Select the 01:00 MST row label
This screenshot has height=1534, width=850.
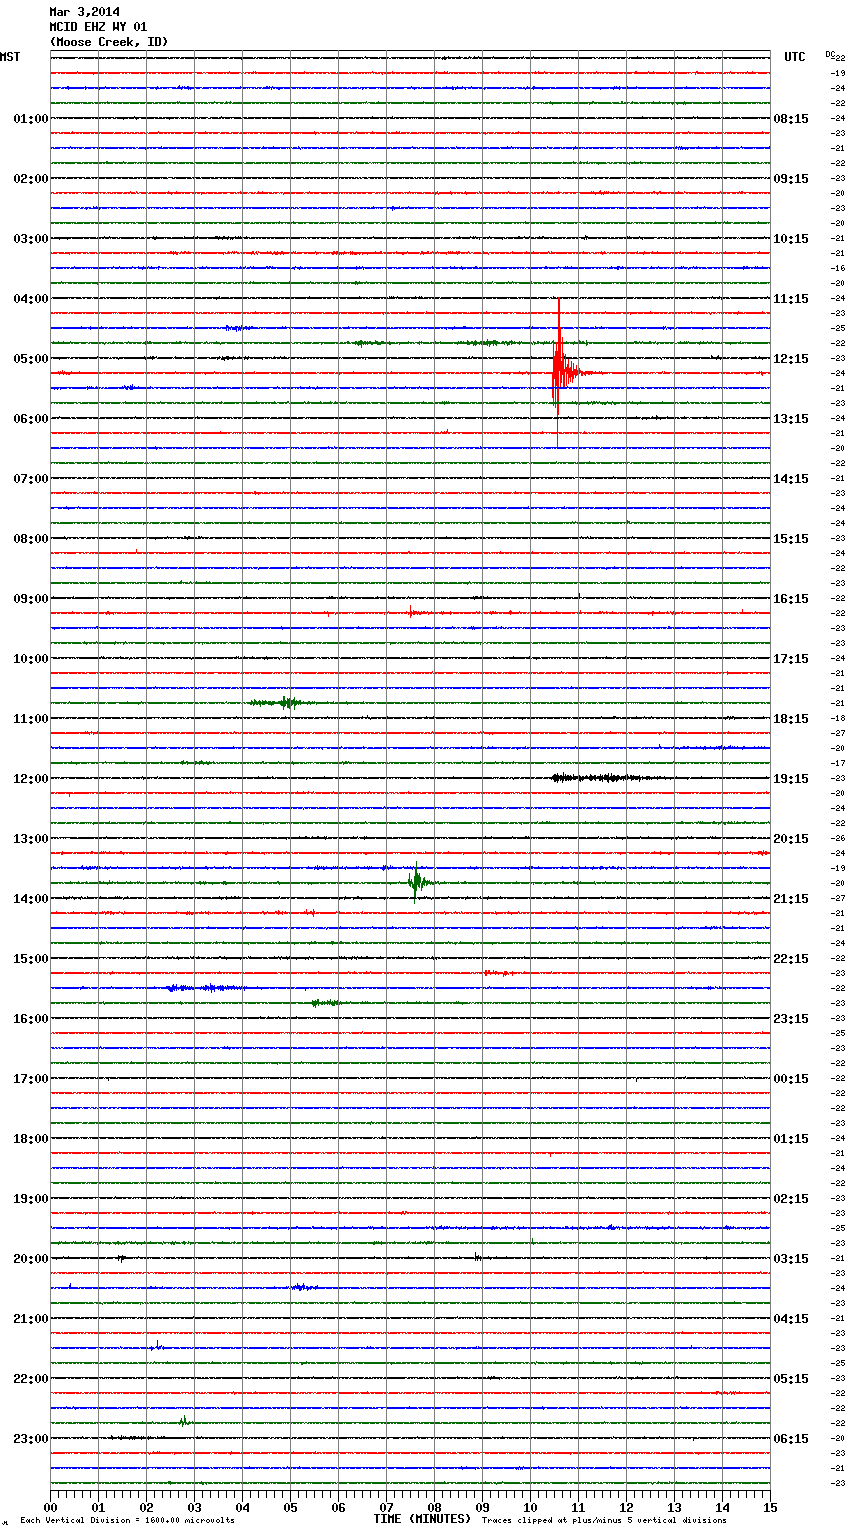coord(31,119)
